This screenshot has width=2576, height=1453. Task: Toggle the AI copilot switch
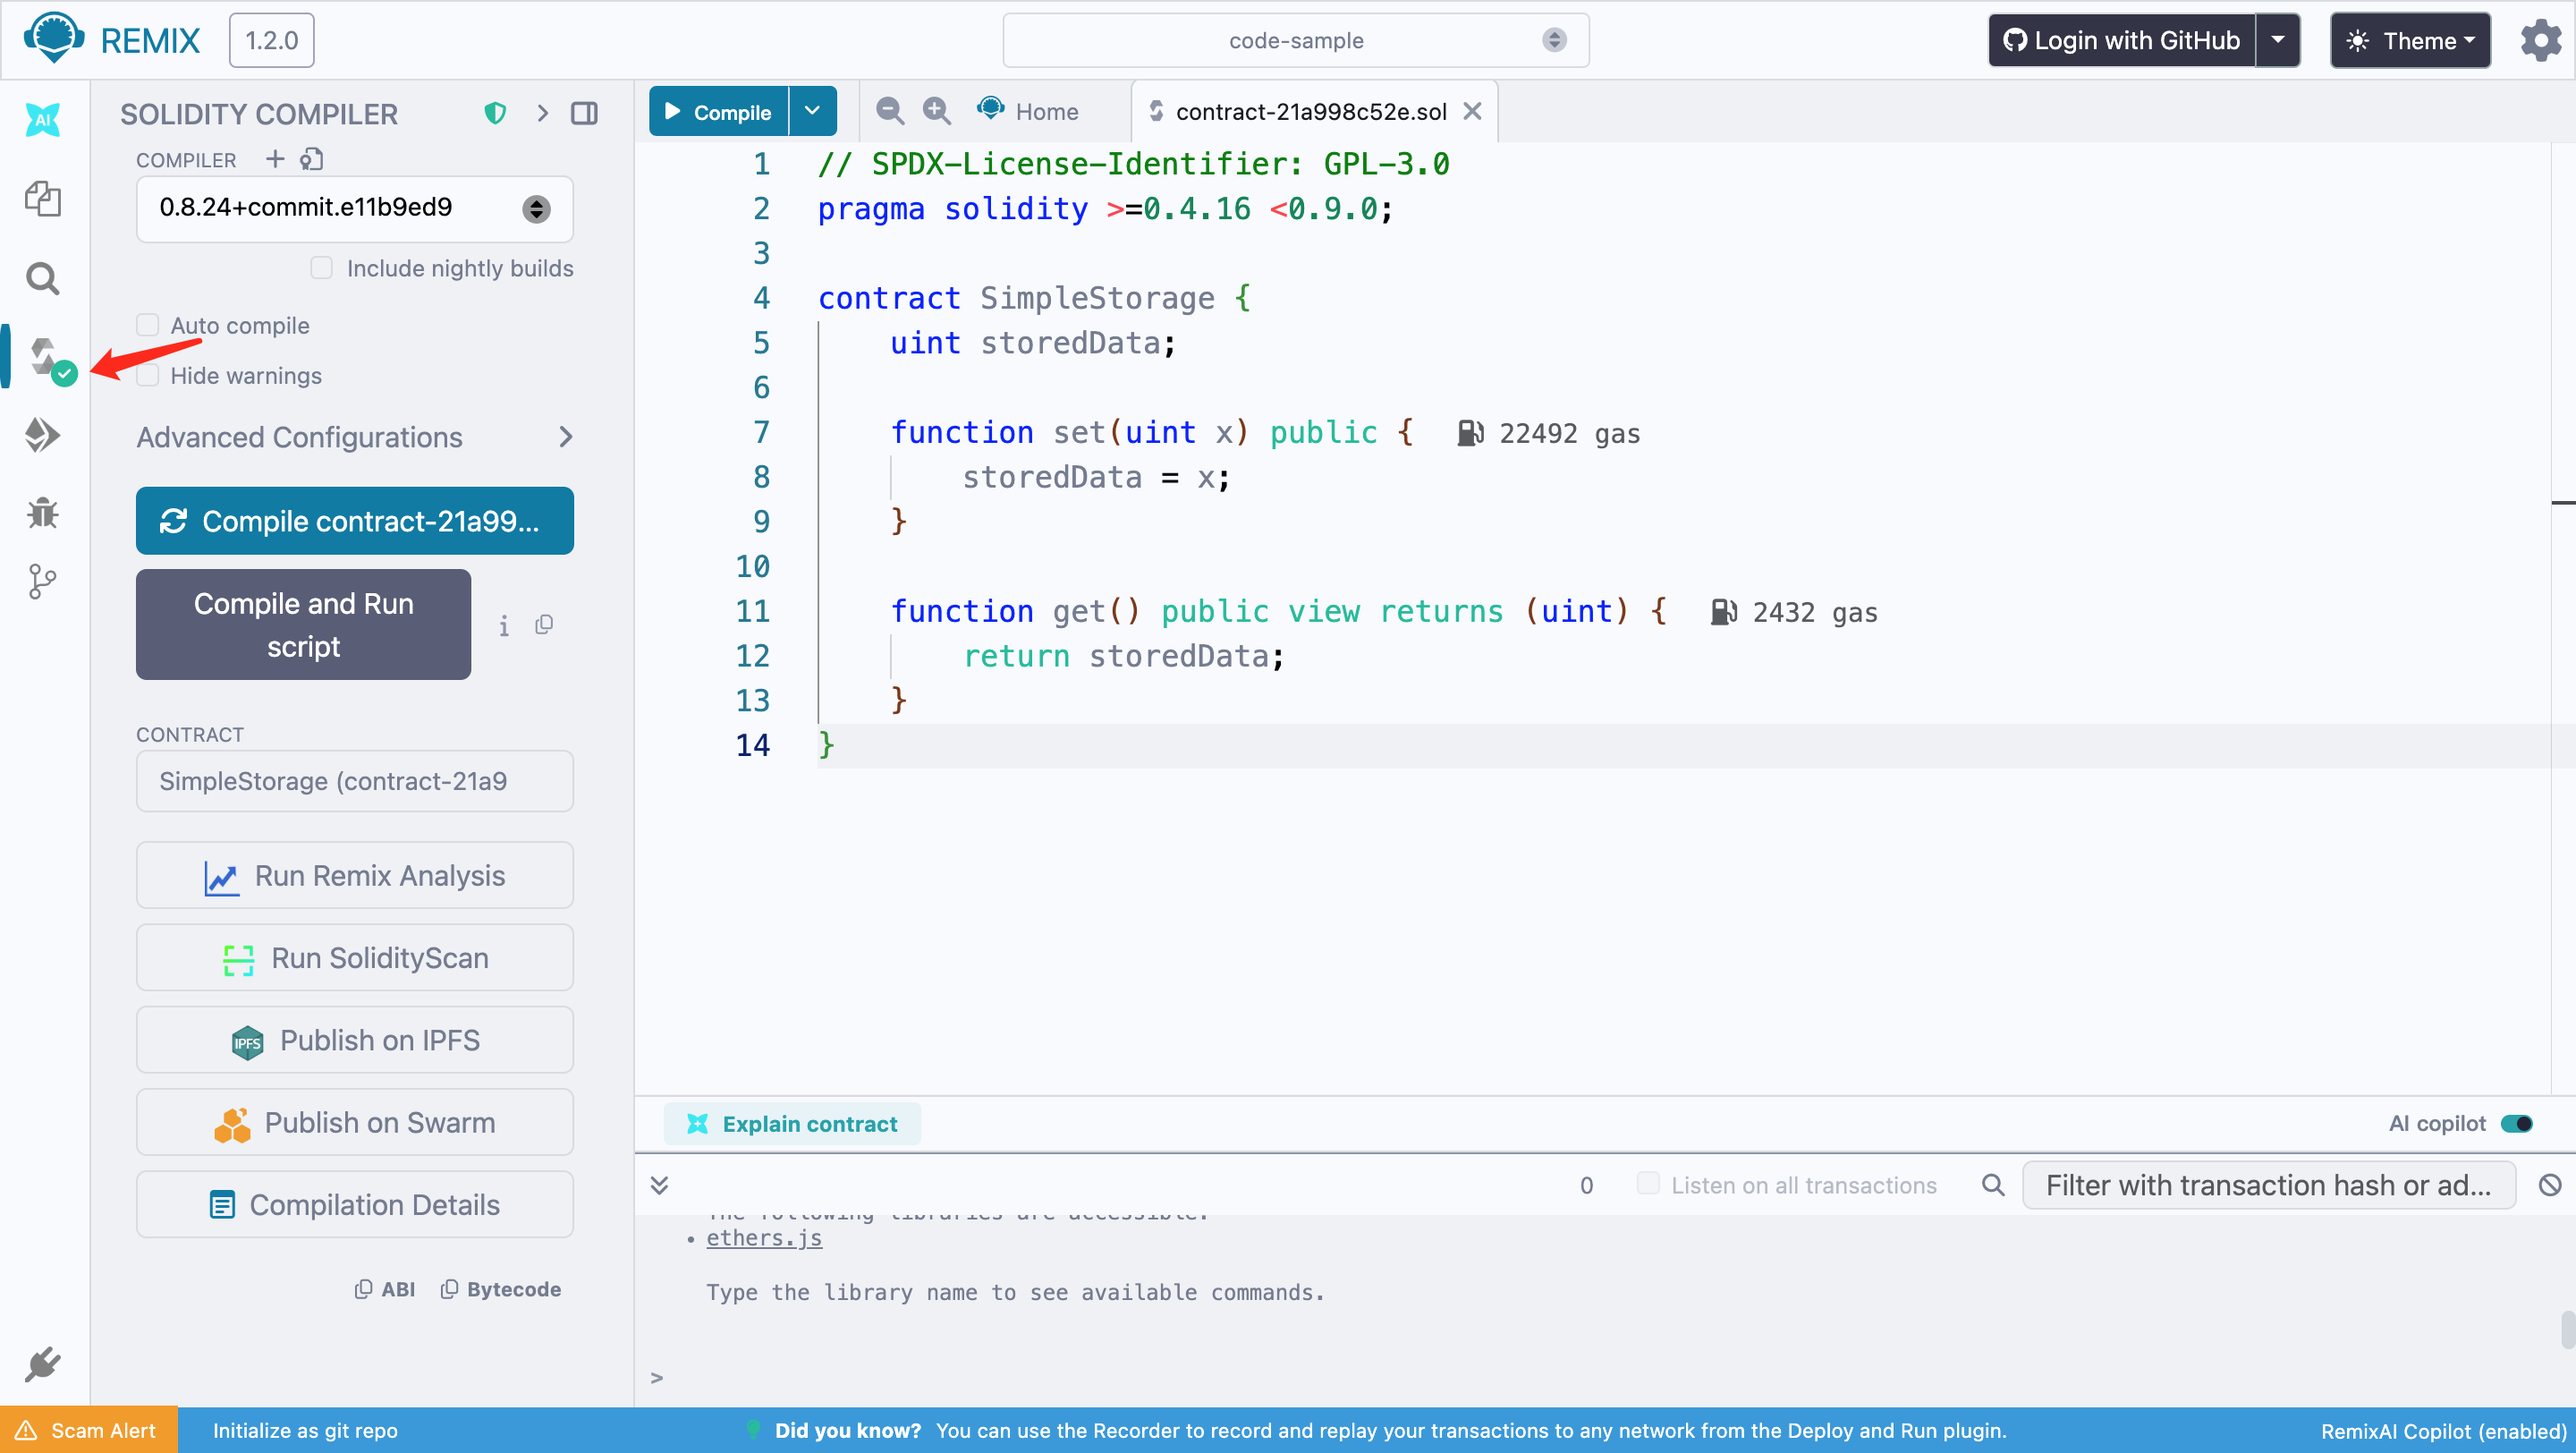(x=2516, y=1123)
